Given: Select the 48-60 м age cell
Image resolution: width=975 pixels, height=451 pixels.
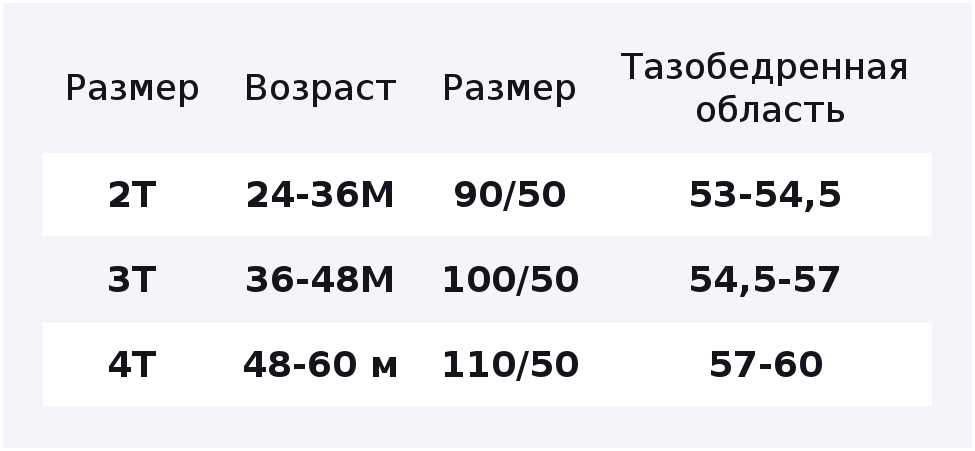Looking at the screenshot, I should [x=320, y=365].
